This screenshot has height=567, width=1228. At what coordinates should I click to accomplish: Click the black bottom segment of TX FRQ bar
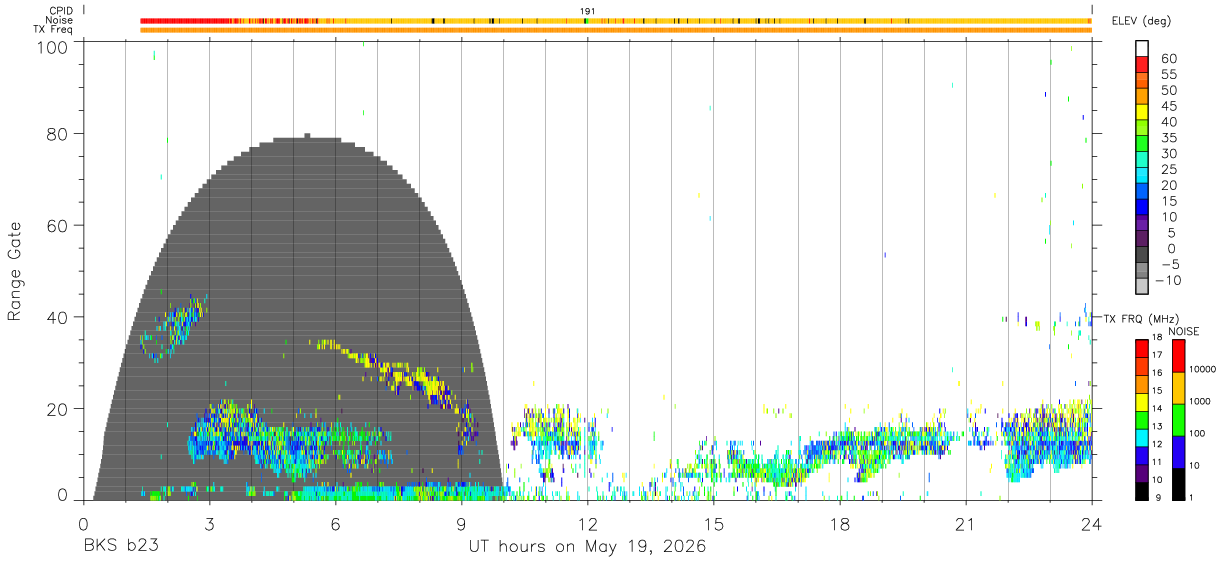pos(1141,491)
